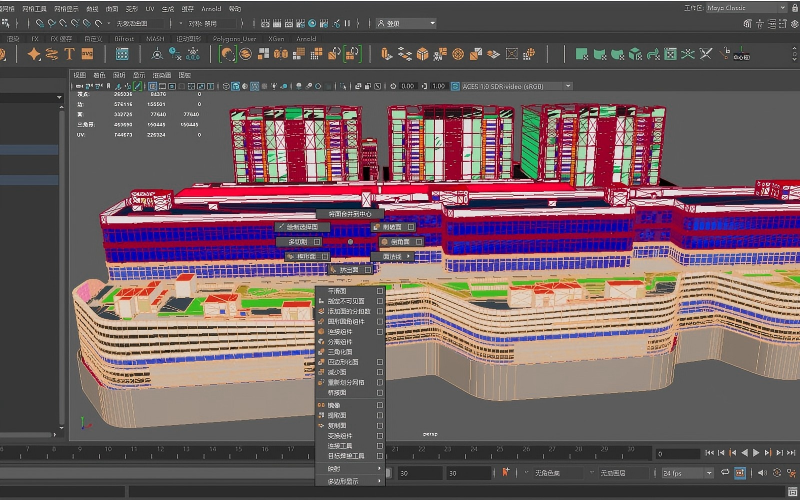Select the Super Shape star shelf icon
800x500 pixels.
coord(34,54)
